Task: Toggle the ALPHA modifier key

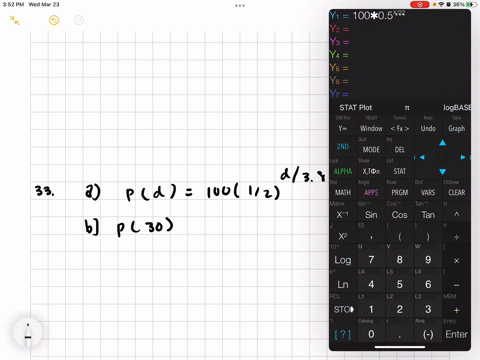Action: coord(343,171)
